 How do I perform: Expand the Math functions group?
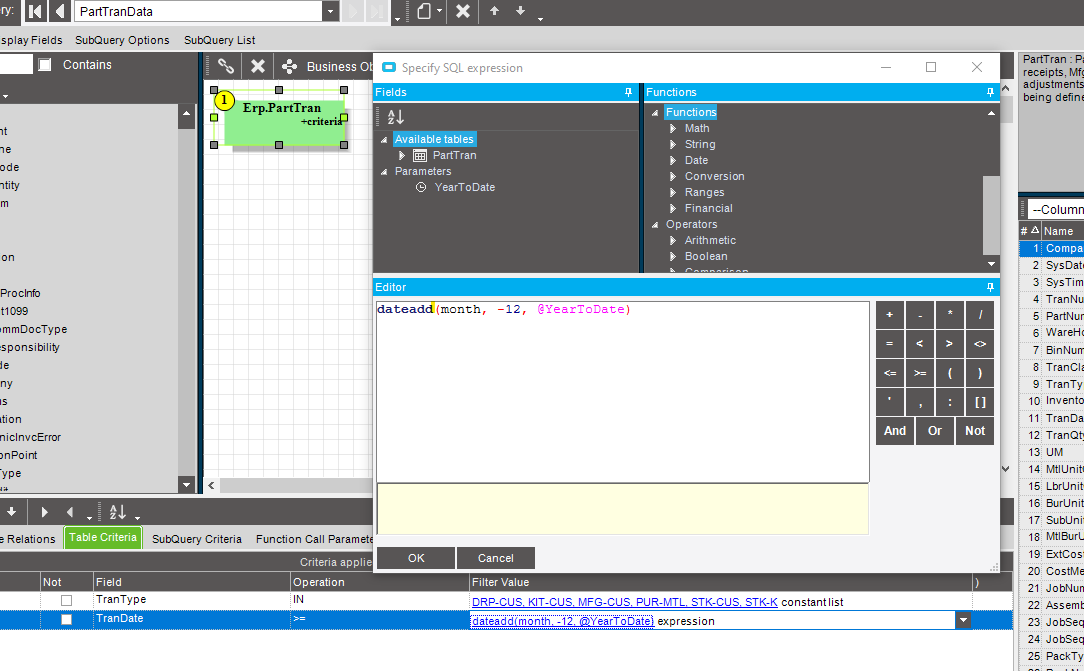[x=673, y=129]
